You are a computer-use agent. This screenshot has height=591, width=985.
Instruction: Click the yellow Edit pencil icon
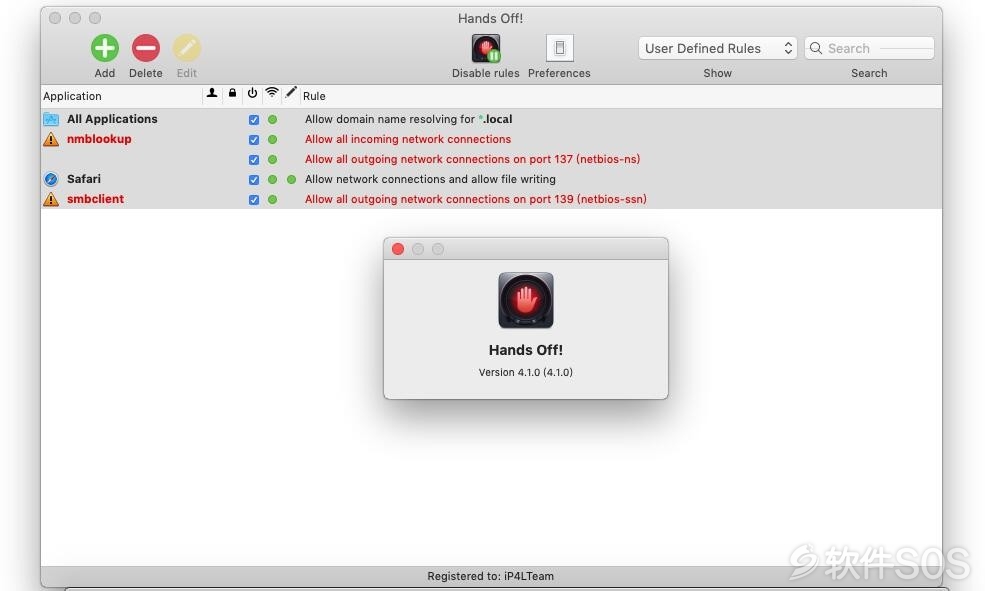click(187, 48)
